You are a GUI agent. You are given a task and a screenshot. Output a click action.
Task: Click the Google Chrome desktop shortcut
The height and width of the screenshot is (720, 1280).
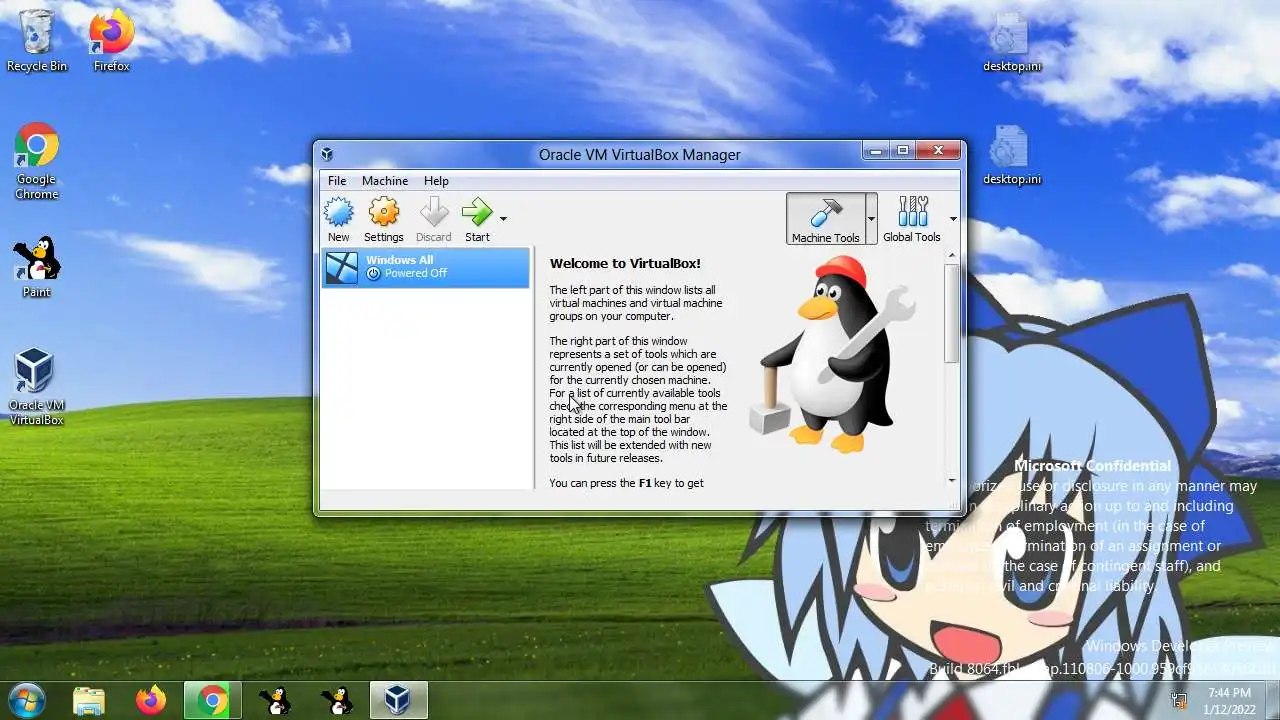36,162
